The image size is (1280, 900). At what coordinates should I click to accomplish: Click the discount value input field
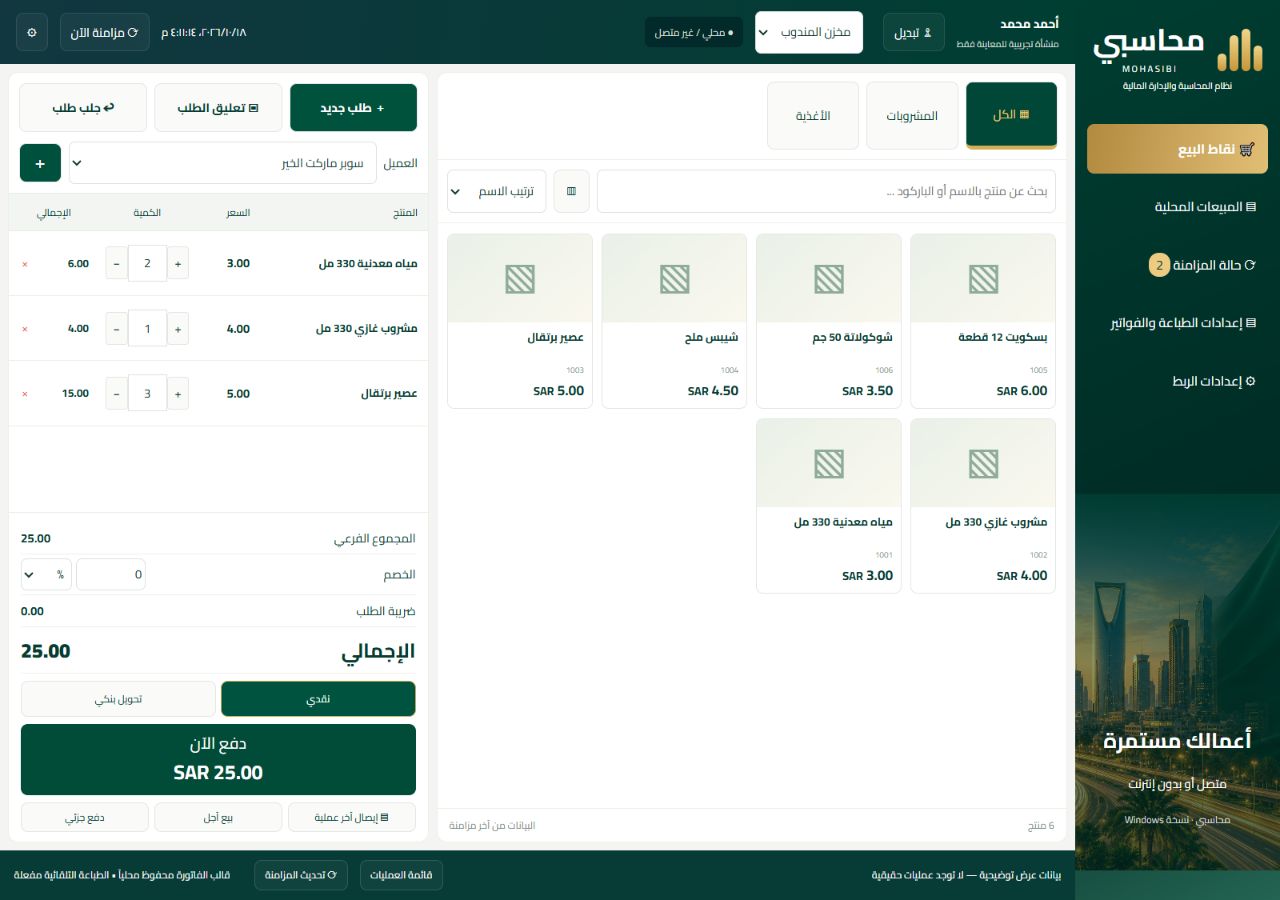(111, 575)
